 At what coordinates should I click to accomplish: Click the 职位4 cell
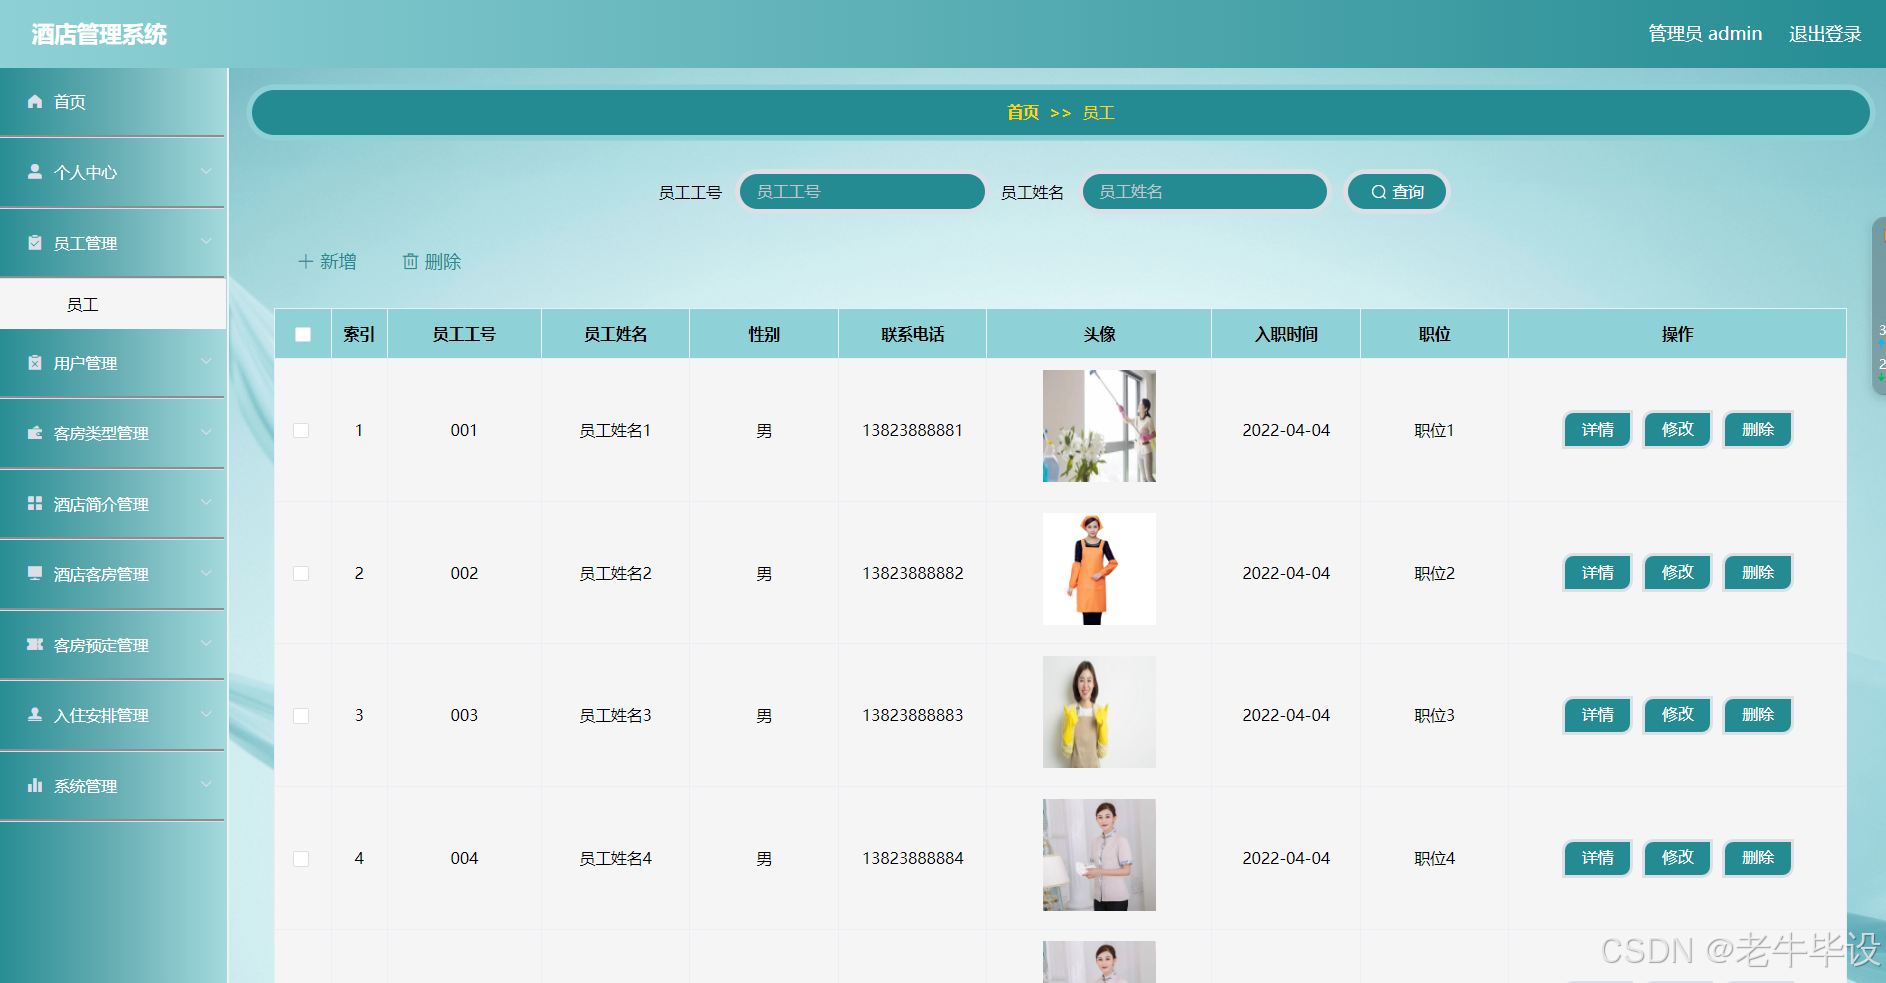tap(1434, 859)
